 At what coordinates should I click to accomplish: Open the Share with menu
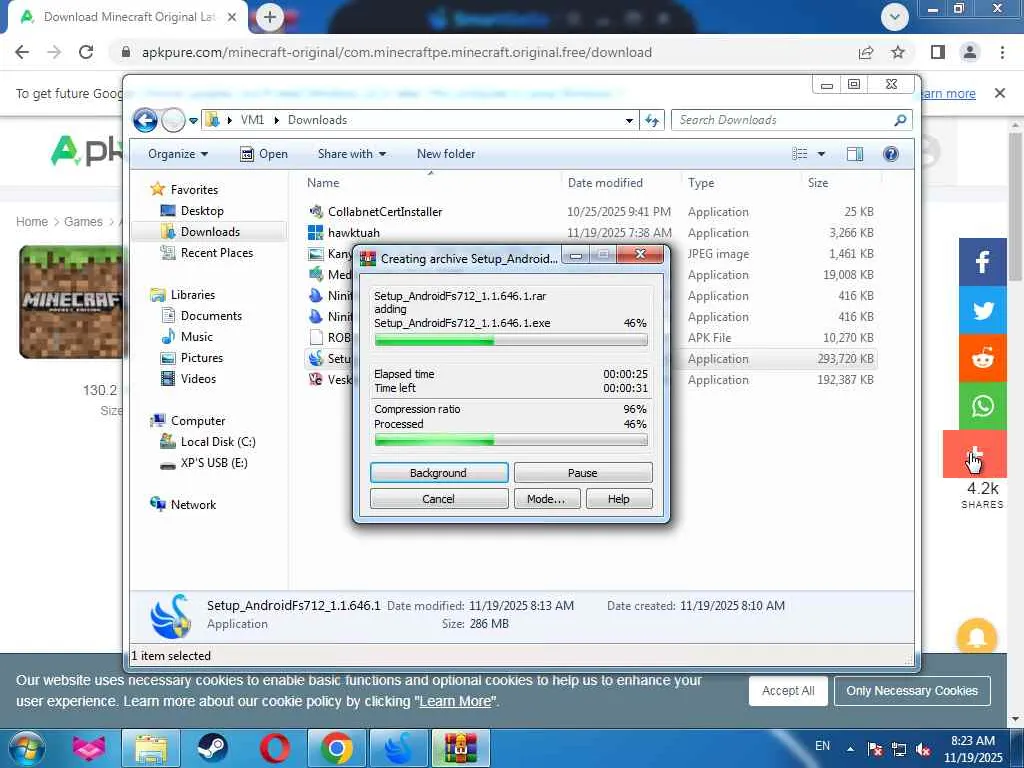tap(351, 154)
